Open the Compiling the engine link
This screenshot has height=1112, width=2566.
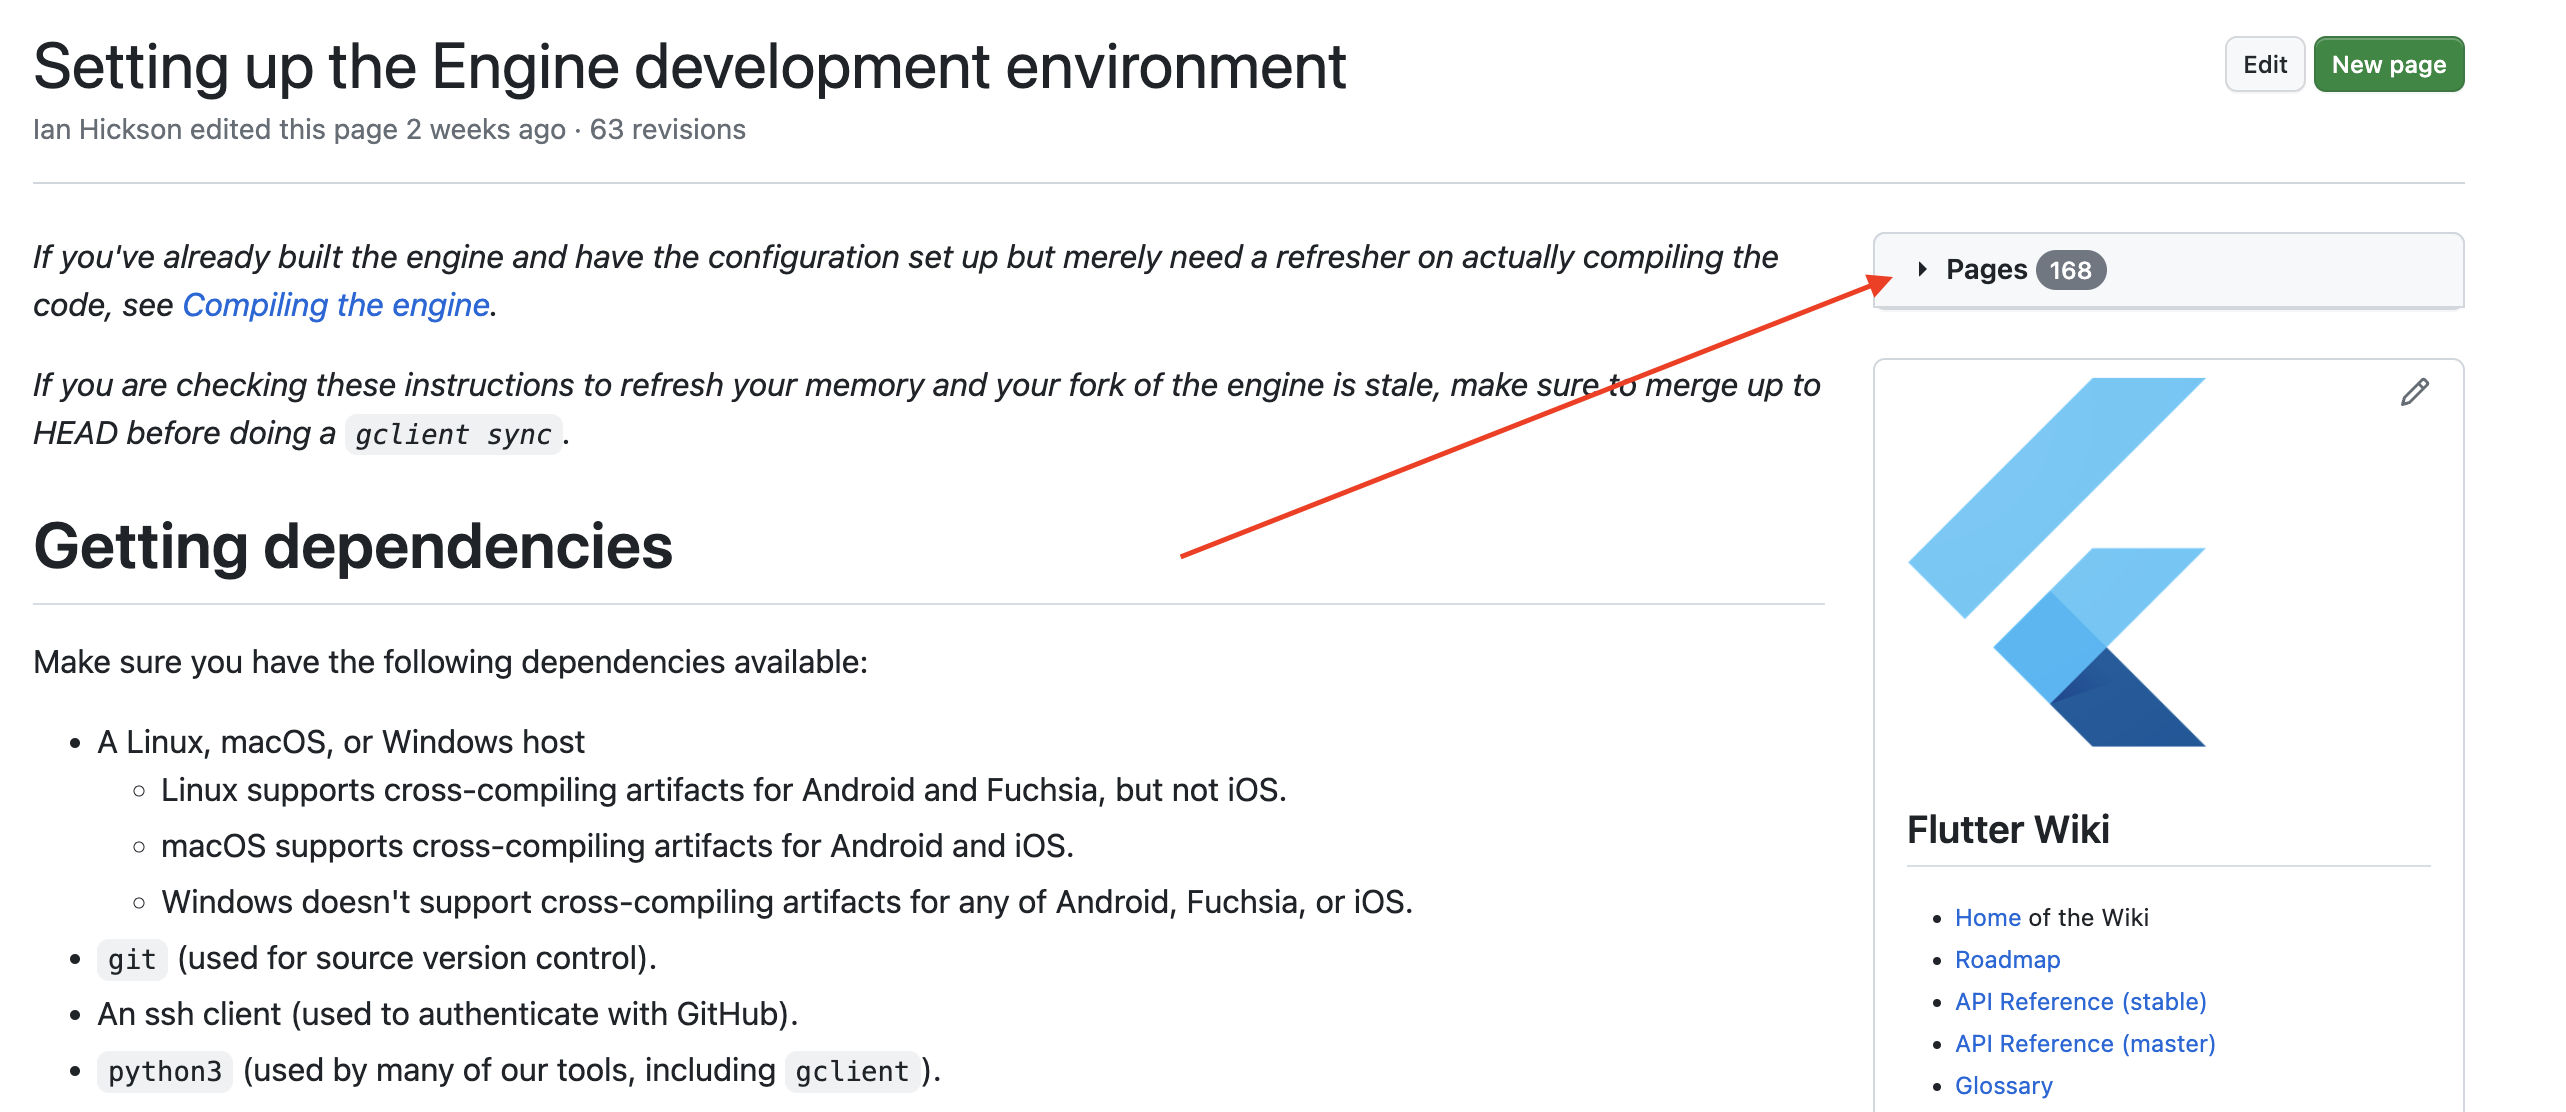[334, 305]
